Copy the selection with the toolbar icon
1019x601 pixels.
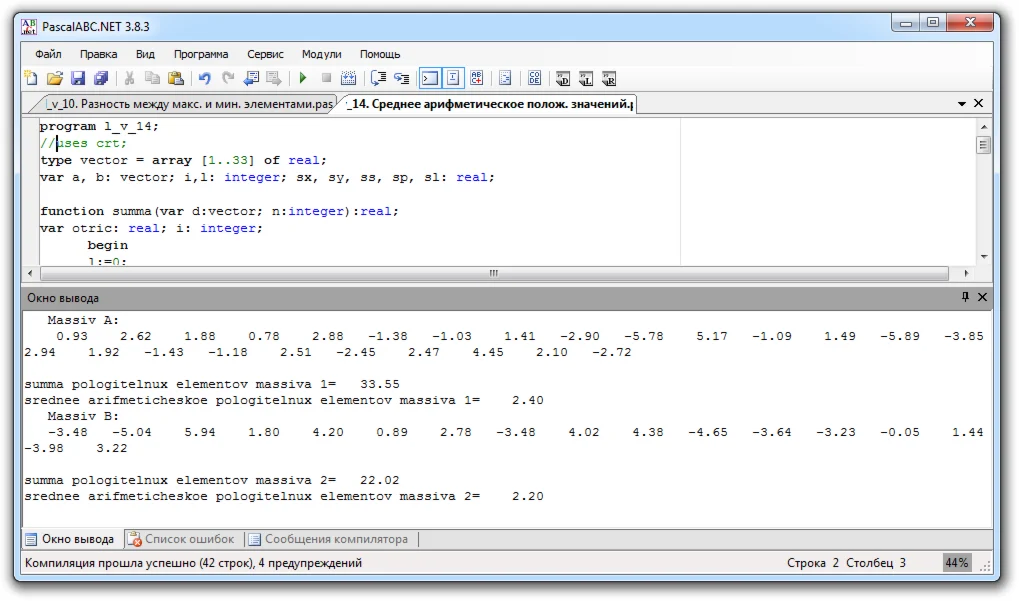[x=152, y=78]
